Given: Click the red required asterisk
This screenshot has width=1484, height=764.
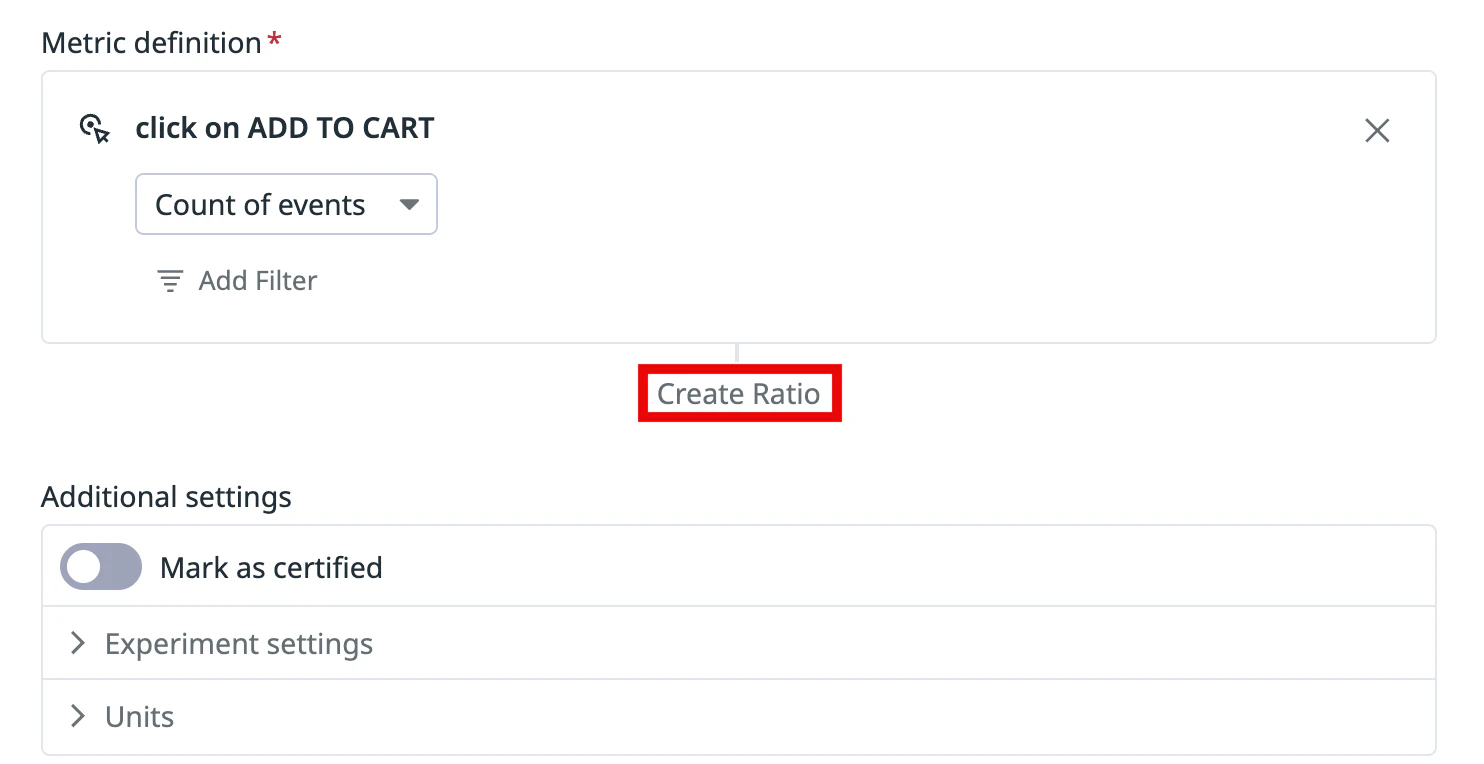Looking at the screenshot, I should (x=274, y=42).
